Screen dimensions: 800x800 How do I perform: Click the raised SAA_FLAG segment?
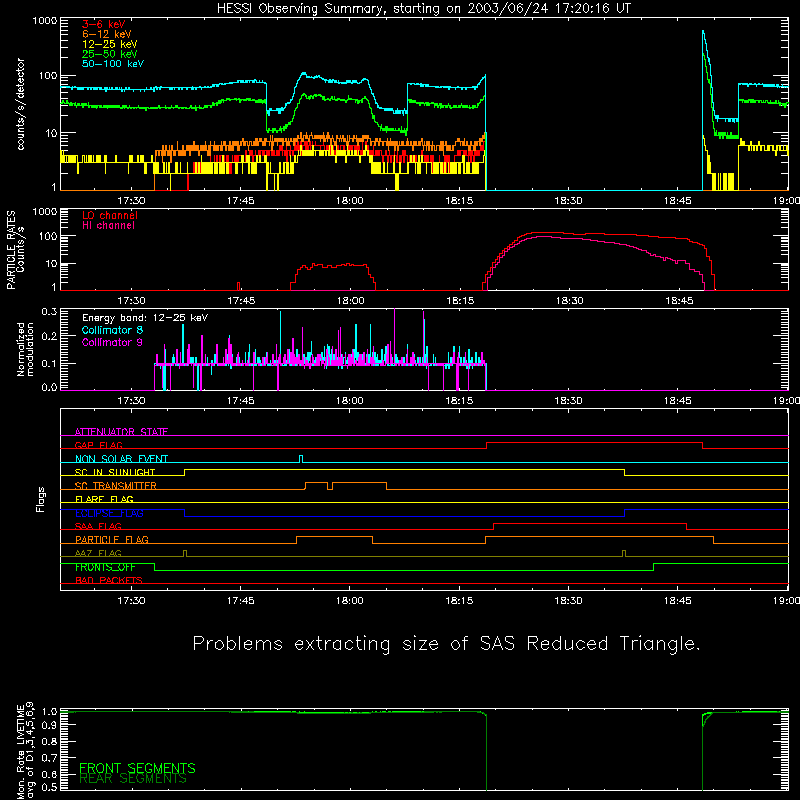point(590,523)
